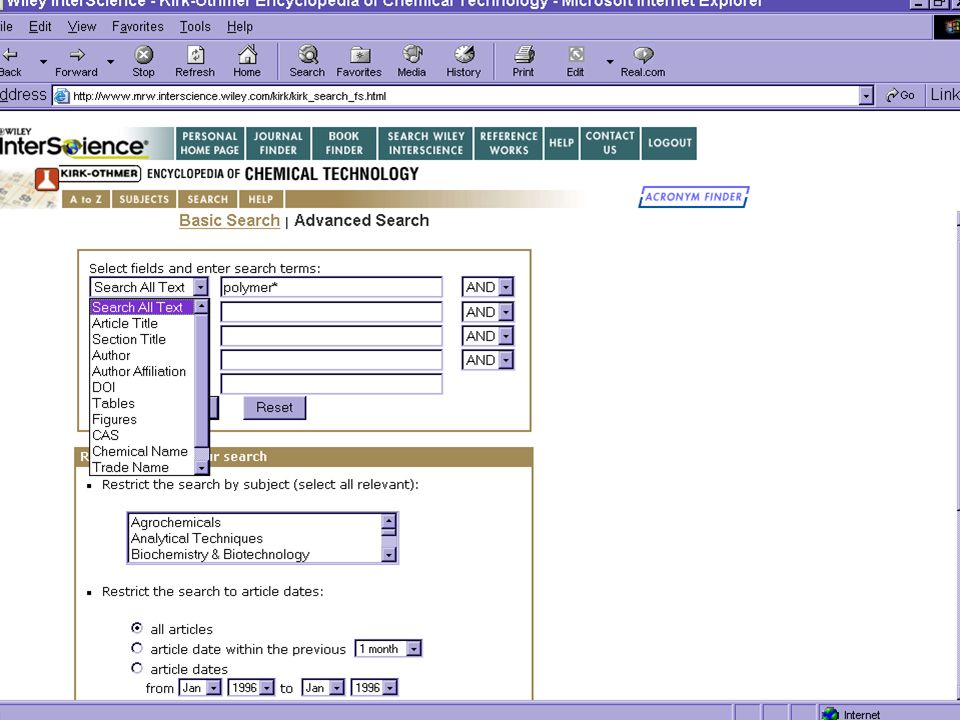This screenshot has height=720, width=960.
Task: Click the Reset button
Action: (x=274, y=408)
